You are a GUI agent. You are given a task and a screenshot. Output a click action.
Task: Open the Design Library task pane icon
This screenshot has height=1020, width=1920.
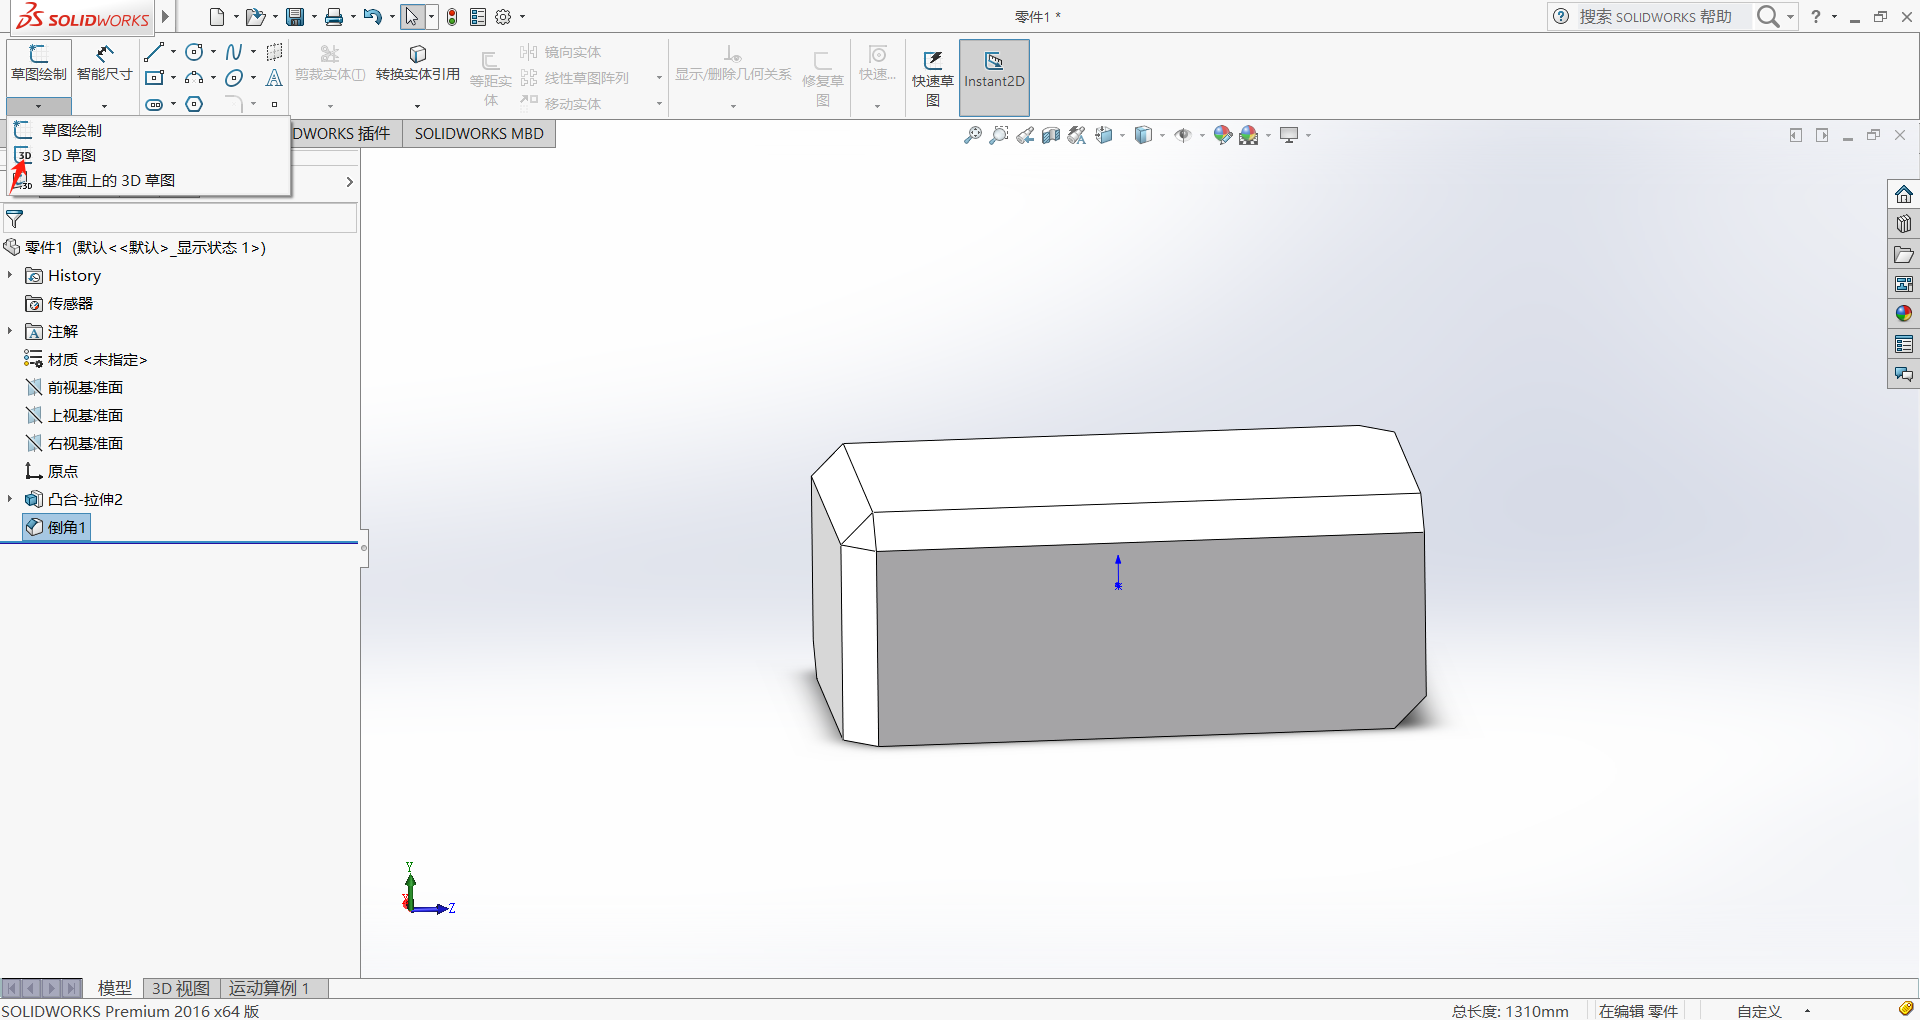(x=1903, y=224)
